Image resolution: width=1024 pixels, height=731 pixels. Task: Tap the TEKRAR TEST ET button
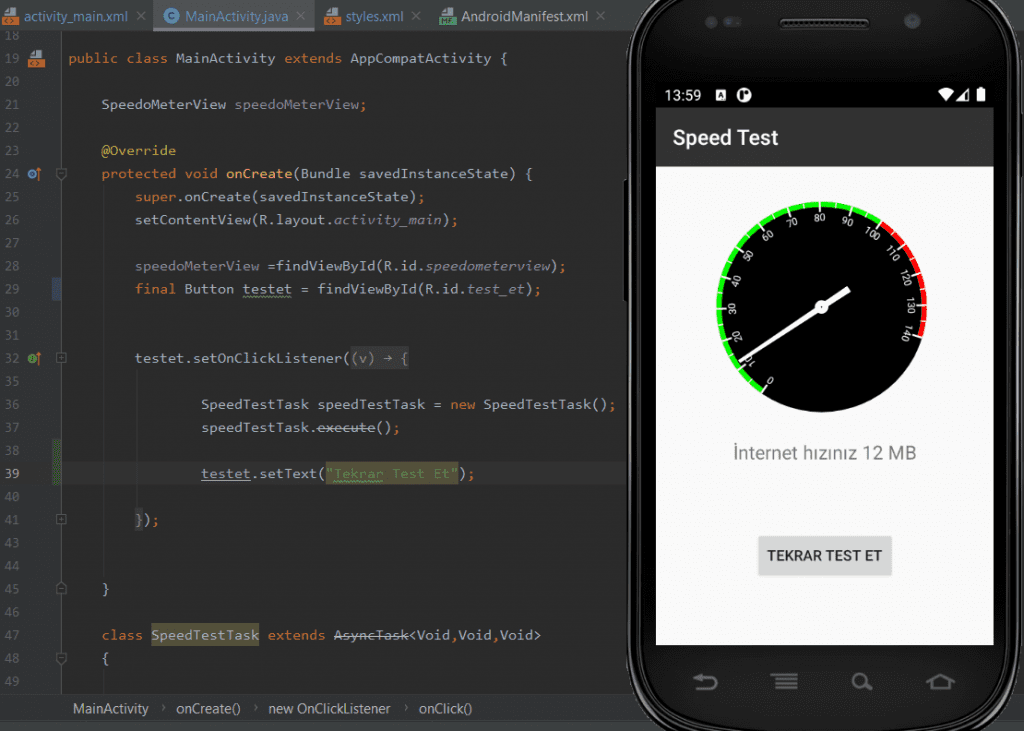click(824, 556)
